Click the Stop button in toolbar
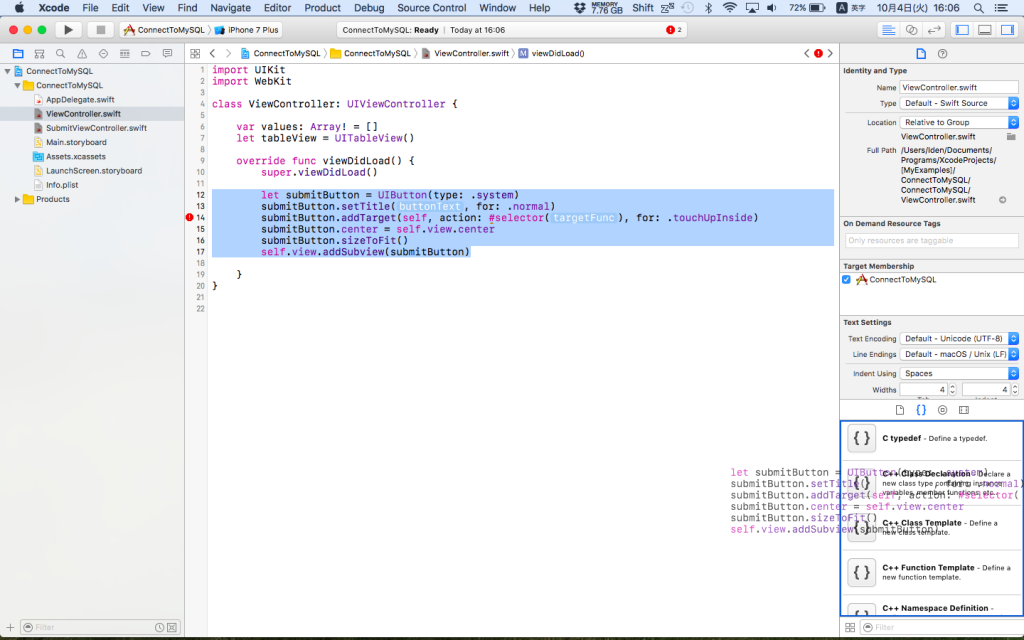1024x640 pixels. pyautogui.click(x=99, y=30)
